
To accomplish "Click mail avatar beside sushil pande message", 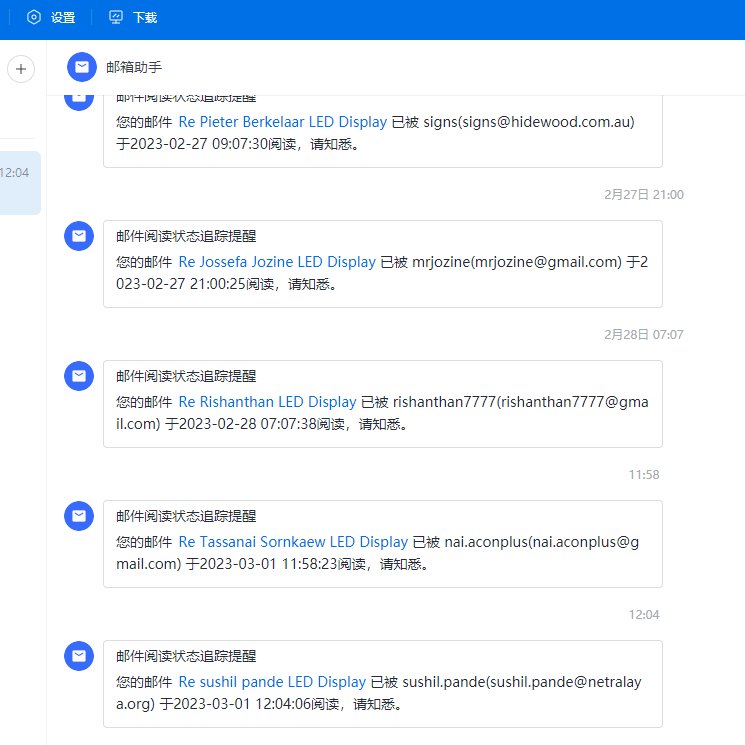I will pyautogui.click(x=79, y=656).
